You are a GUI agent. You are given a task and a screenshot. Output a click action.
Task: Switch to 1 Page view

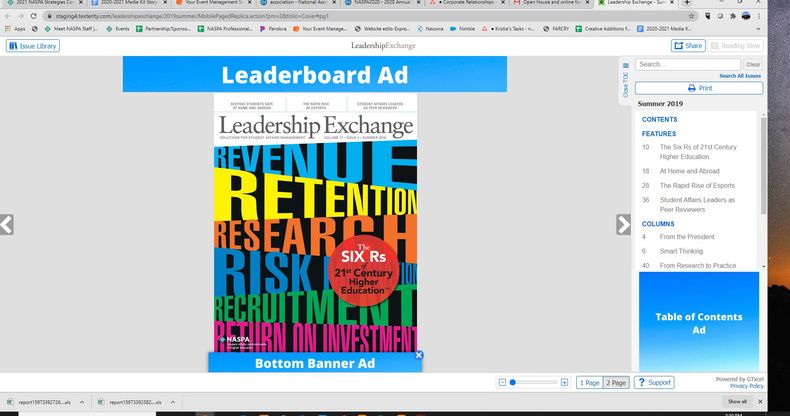(x=589, y=383)
